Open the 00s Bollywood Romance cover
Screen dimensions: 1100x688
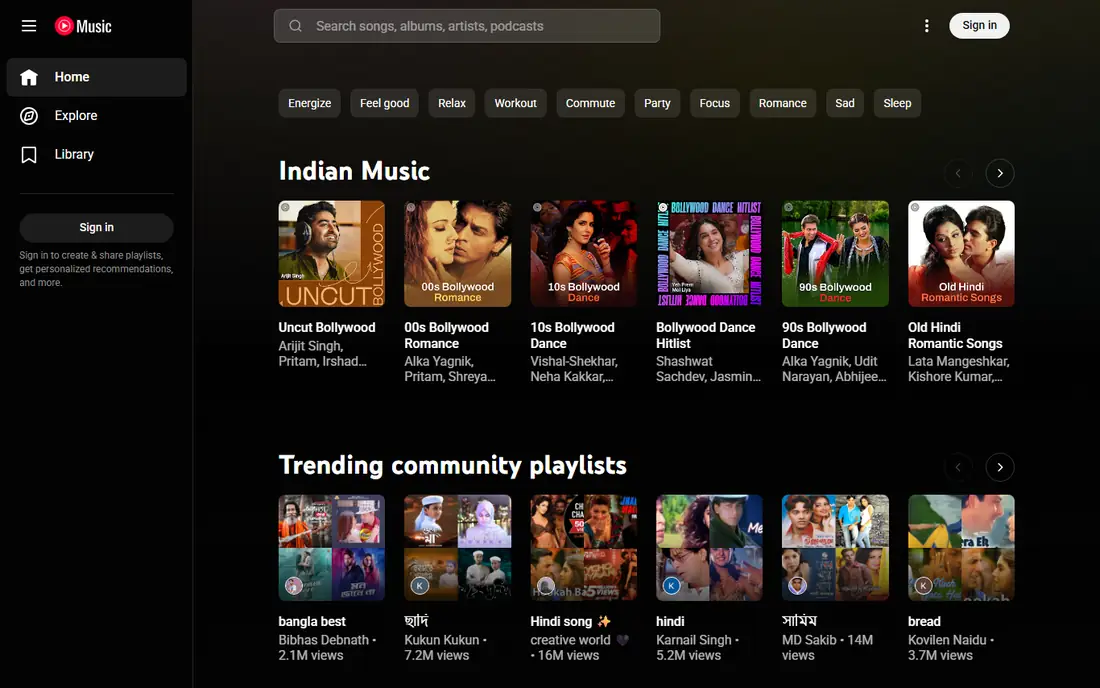(x=457, y=254)
